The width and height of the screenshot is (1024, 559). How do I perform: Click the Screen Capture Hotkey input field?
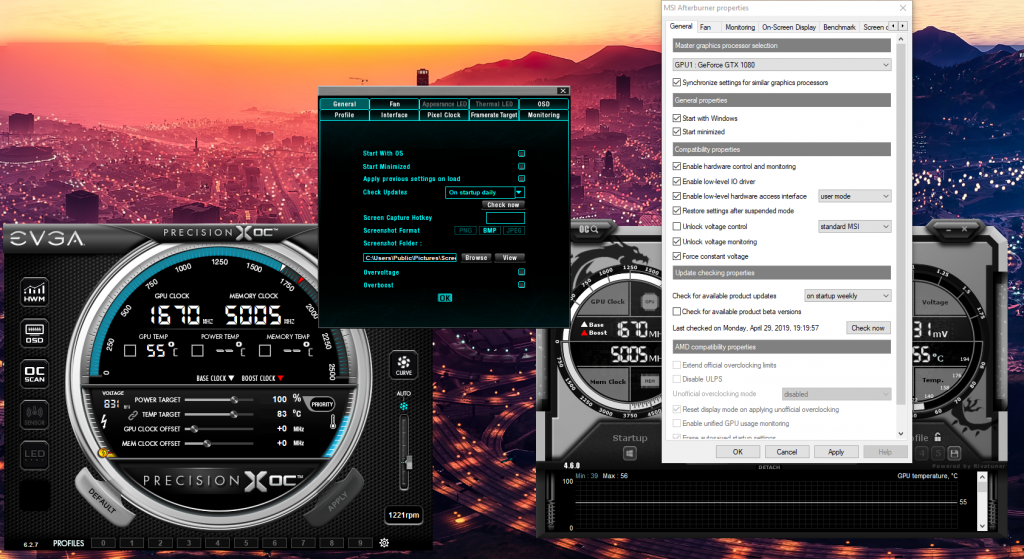click(505, 217)
